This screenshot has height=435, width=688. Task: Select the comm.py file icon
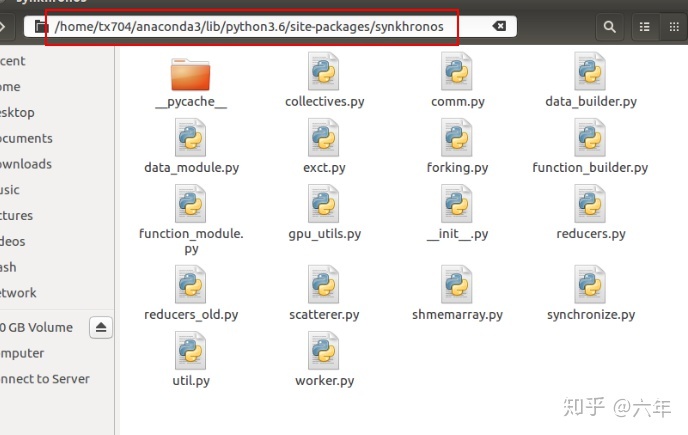457,71
